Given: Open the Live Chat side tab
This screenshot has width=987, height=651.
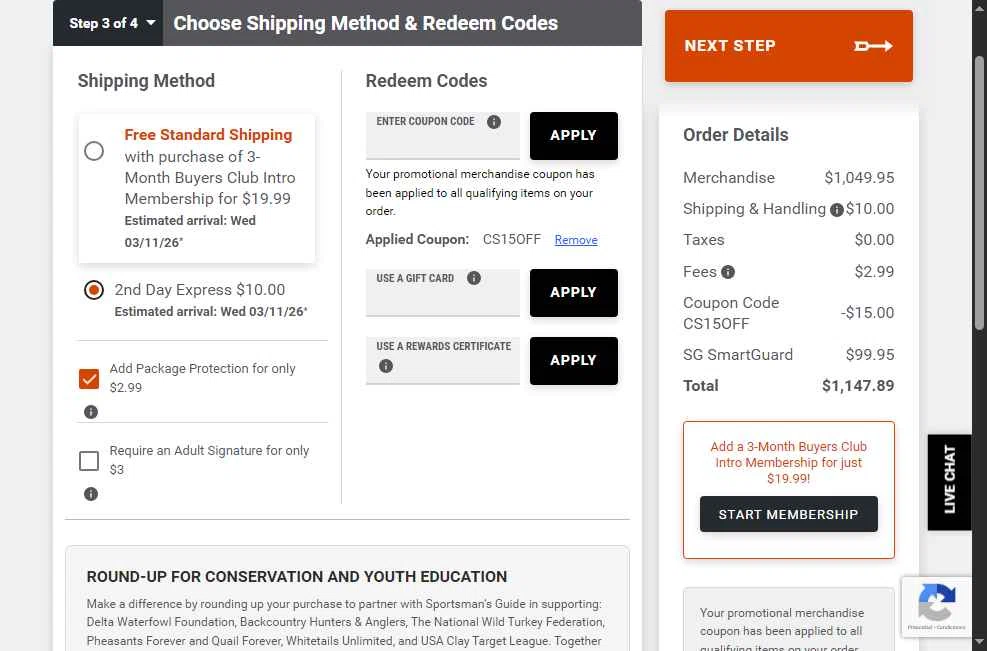Looking at the screenshot, I should 949,481.
